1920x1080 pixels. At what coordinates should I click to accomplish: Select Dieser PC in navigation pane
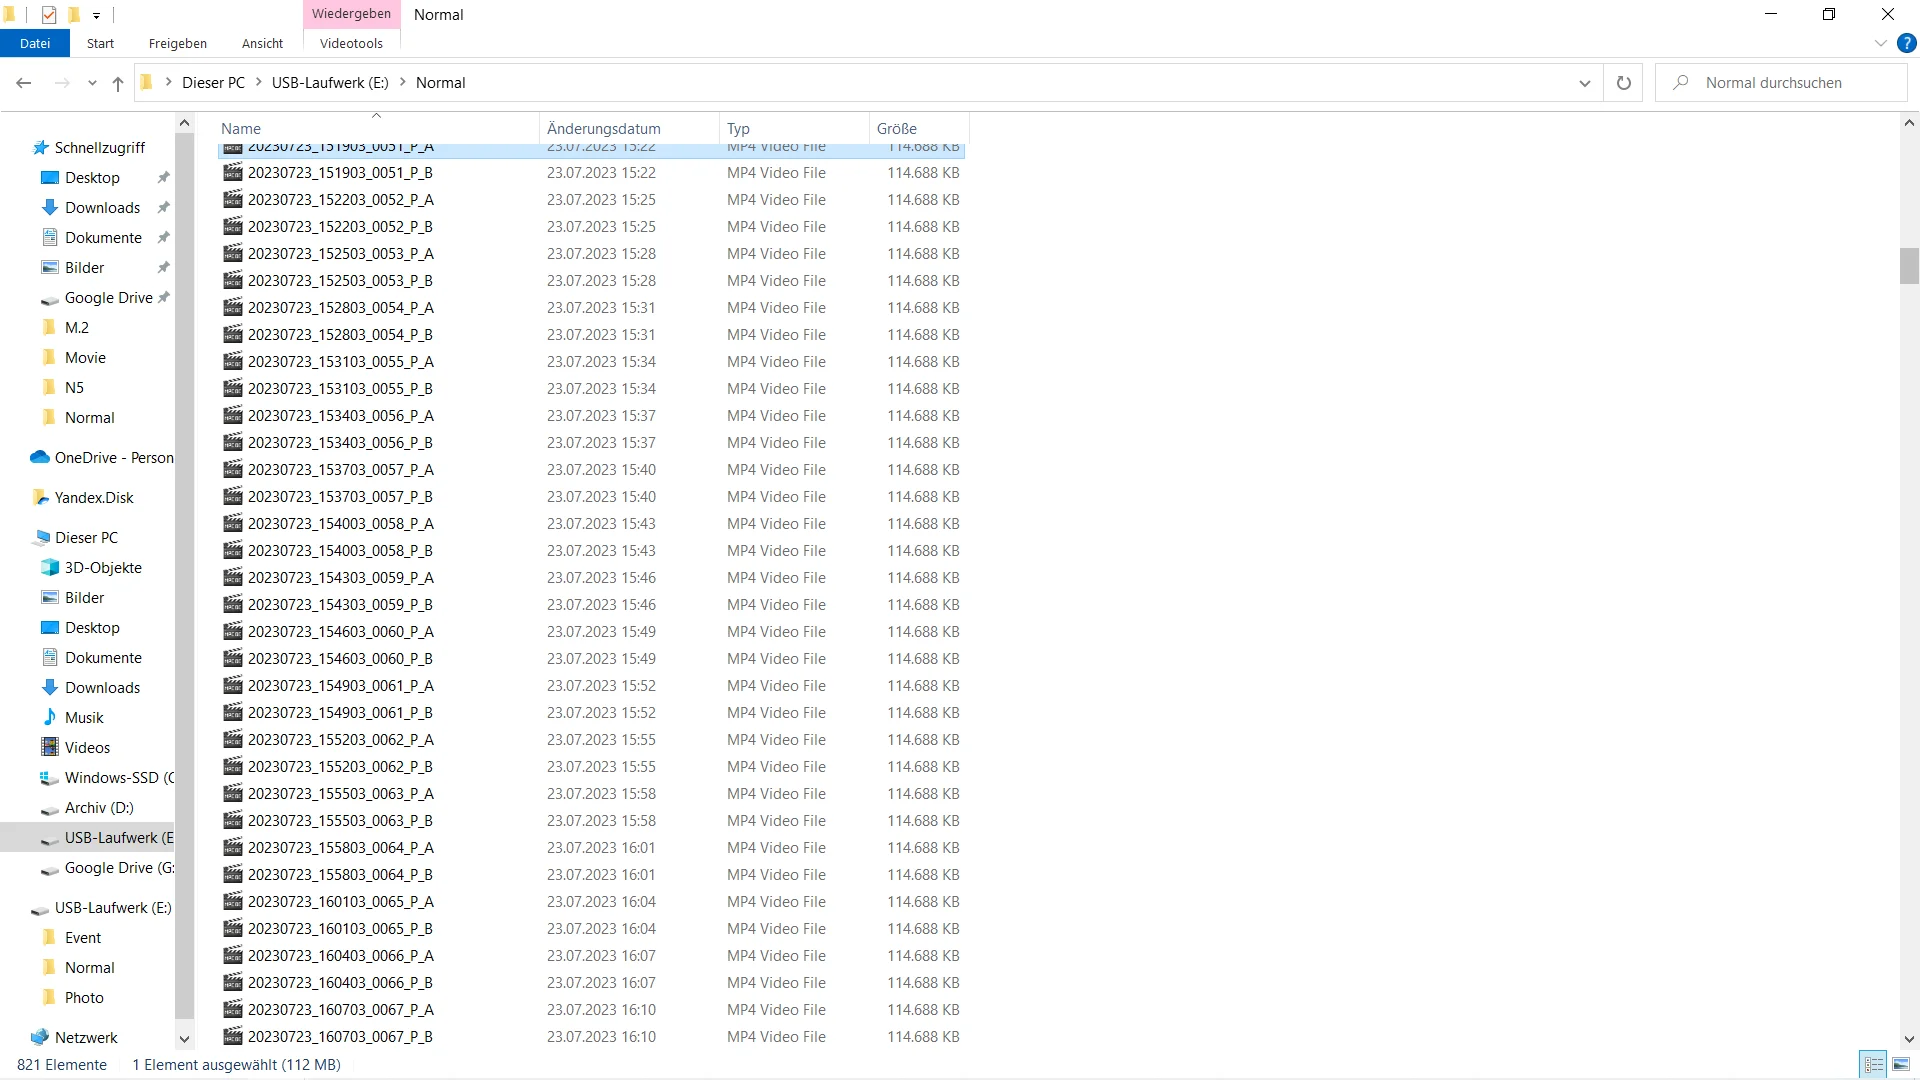[x=76, y=537]
